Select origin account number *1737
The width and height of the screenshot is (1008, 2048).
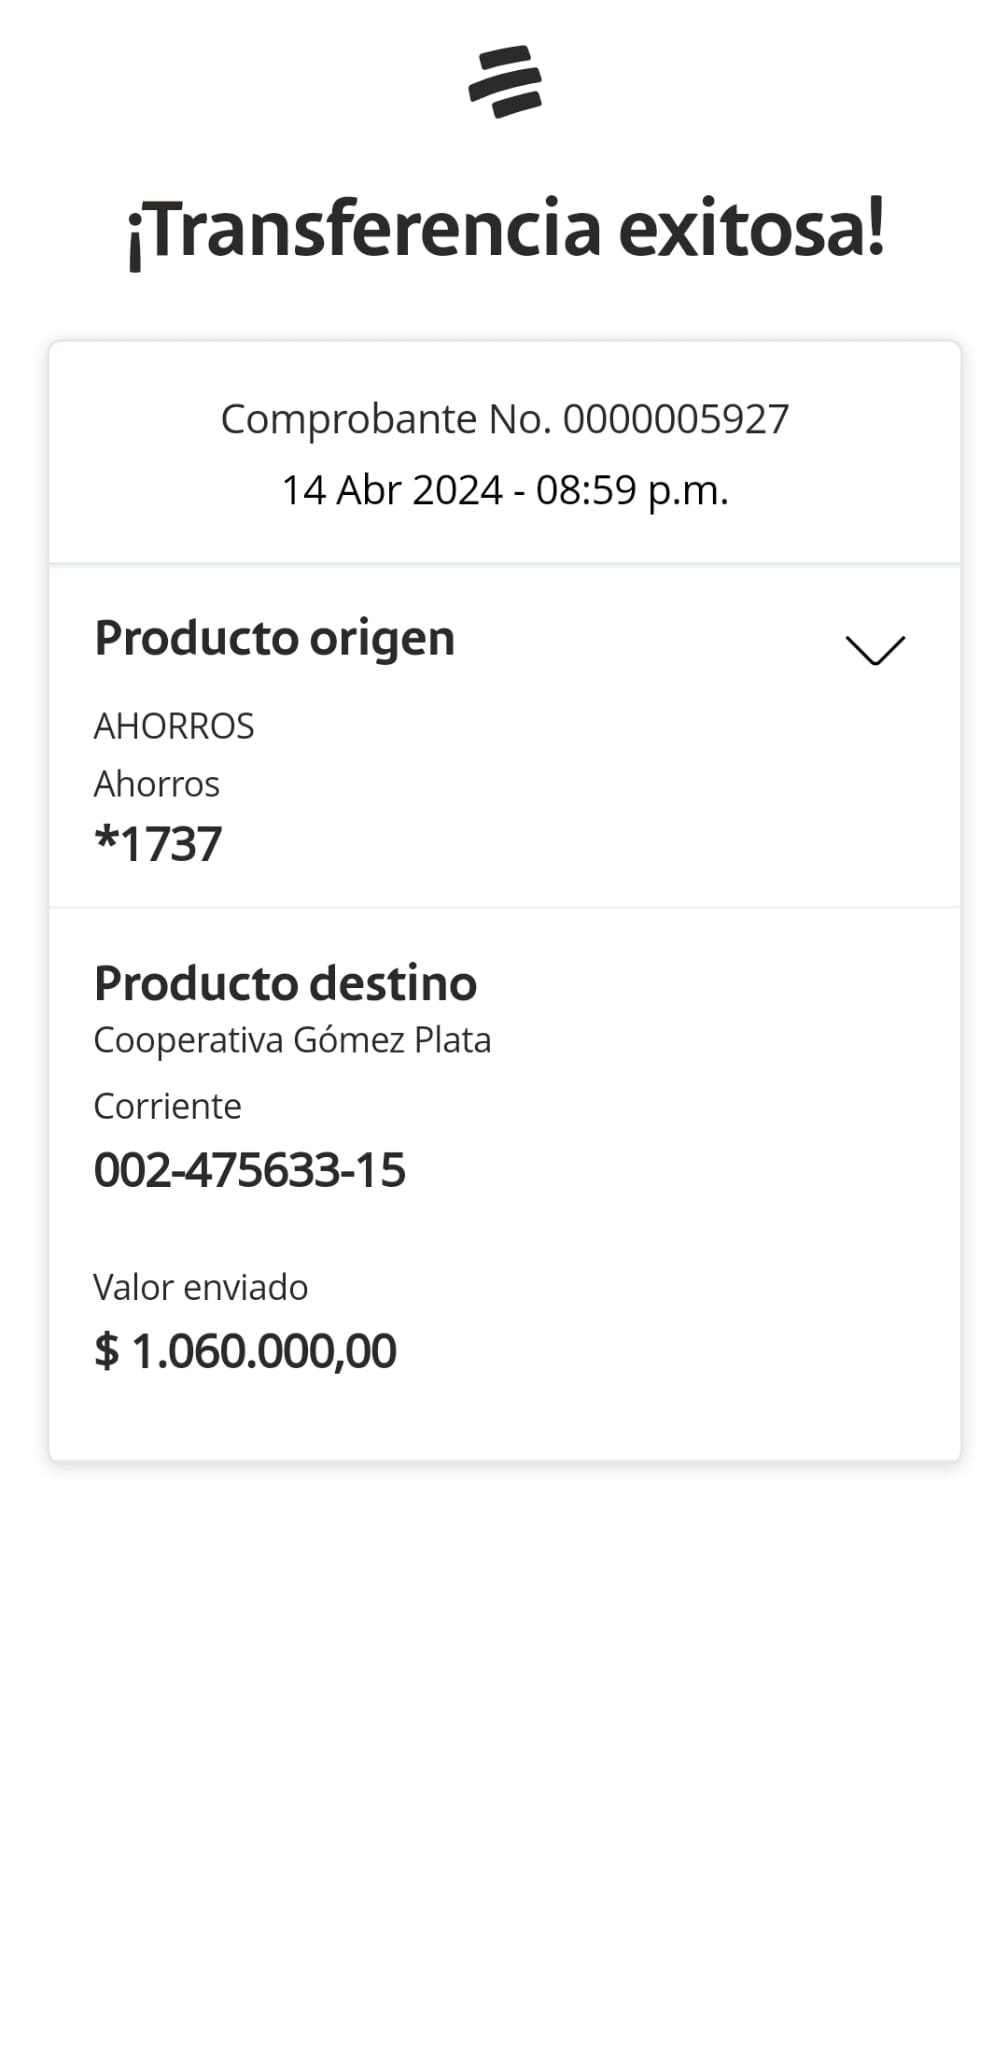(158, 844)
